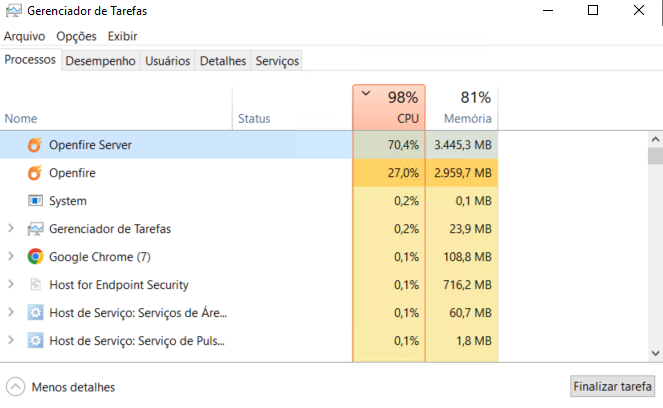Click the Finalizar tarefa button
Screen dimensions: 663x408
click(x=612, y=386)
